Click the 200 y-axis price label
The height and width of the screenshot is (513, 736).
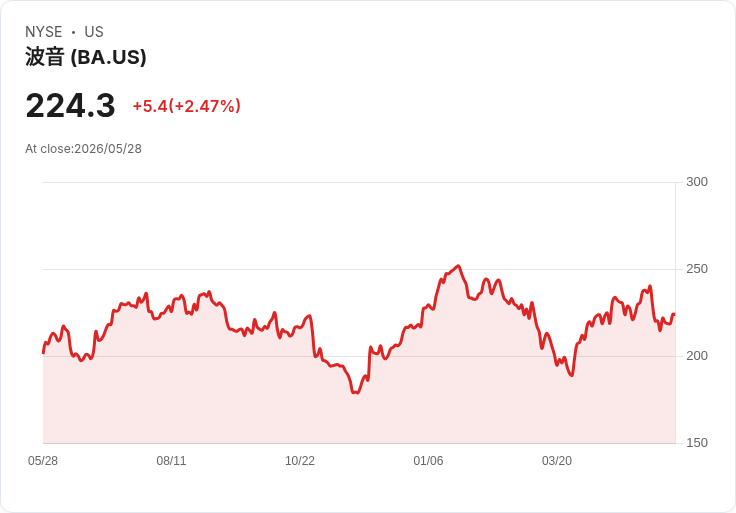[x=697, y=356]
